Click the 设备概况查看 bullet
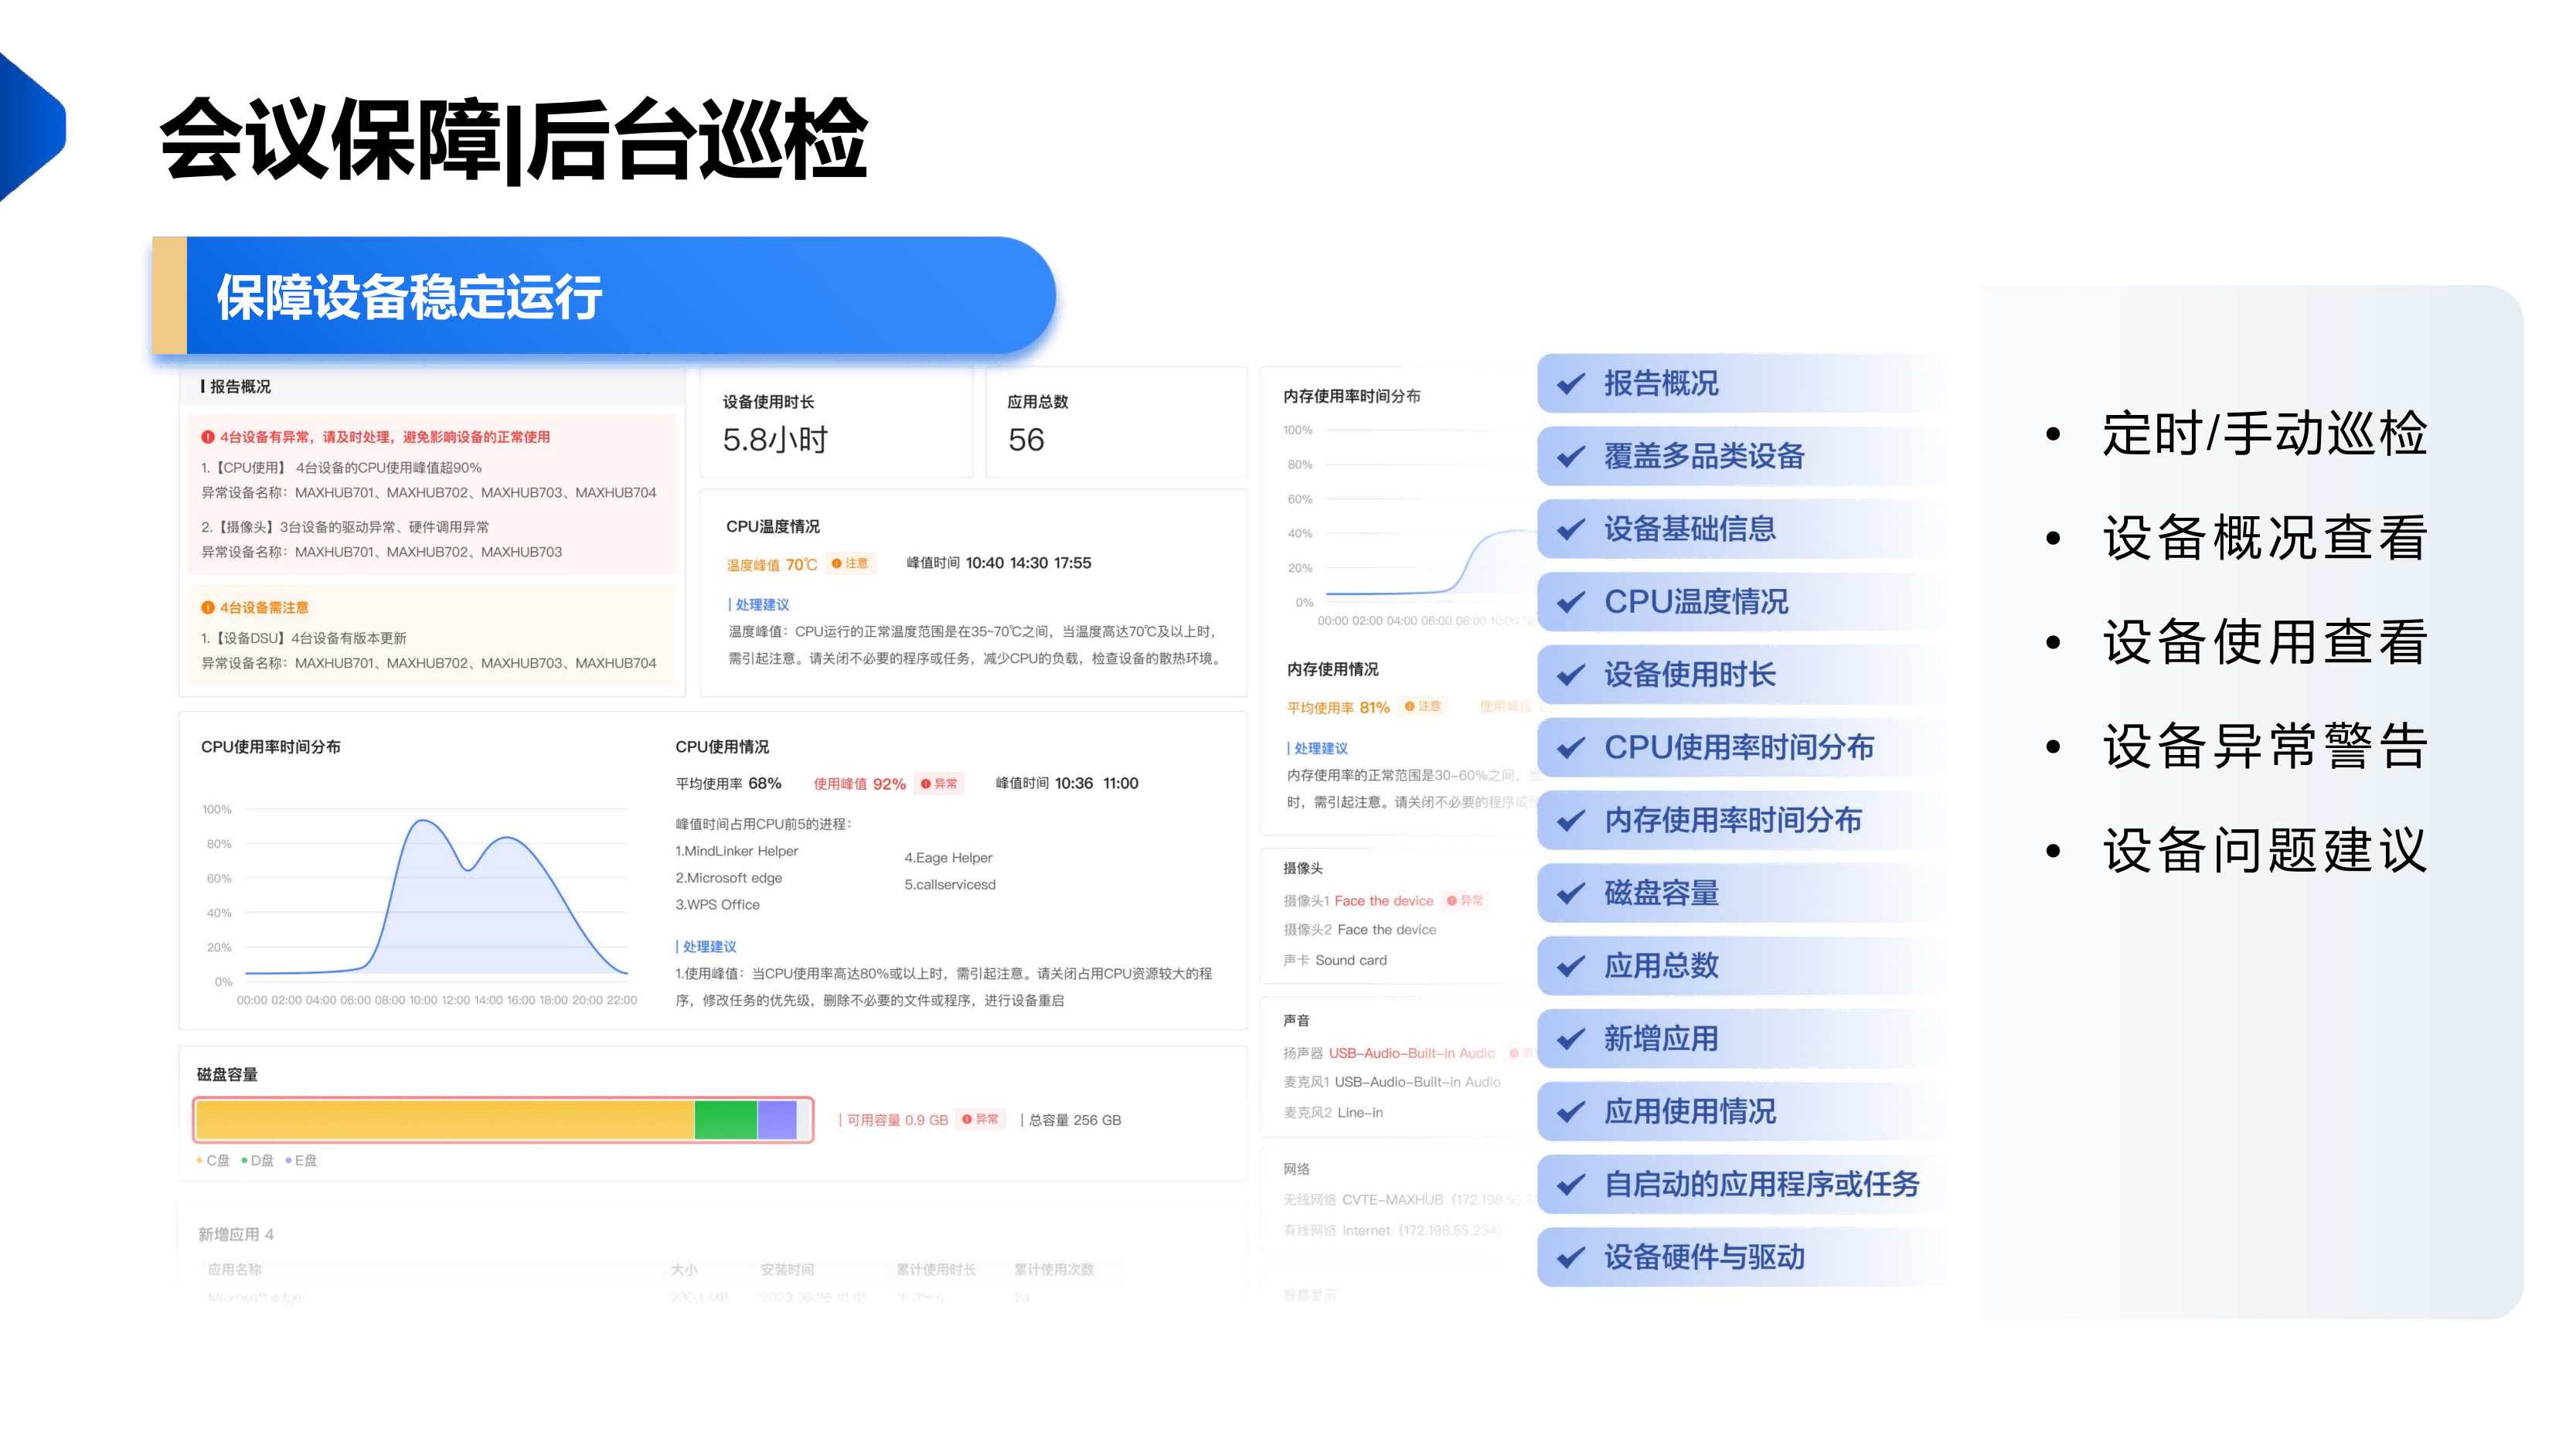2576x1449 pixels. click(2264, 538)
